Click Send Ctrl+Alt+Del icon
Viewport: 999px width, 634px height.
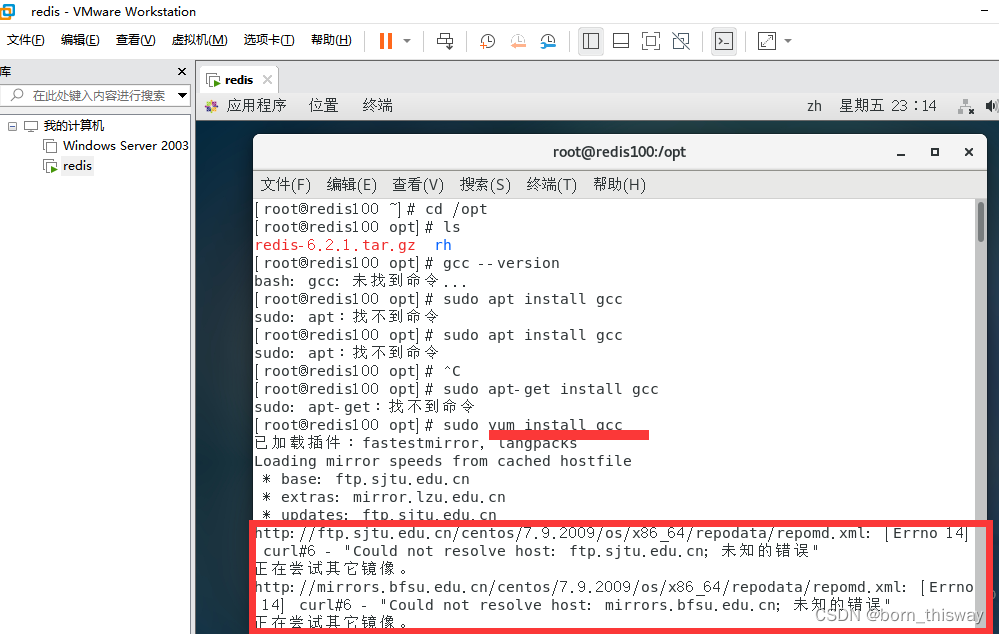pos(445,41)
